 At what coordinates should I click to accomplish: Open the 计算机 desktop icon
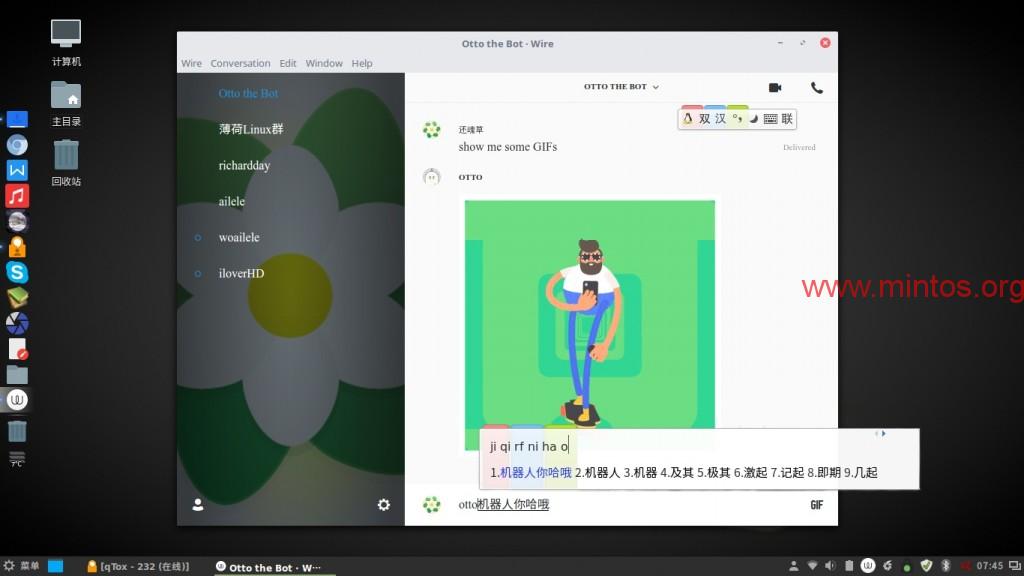tap(66, 43)
